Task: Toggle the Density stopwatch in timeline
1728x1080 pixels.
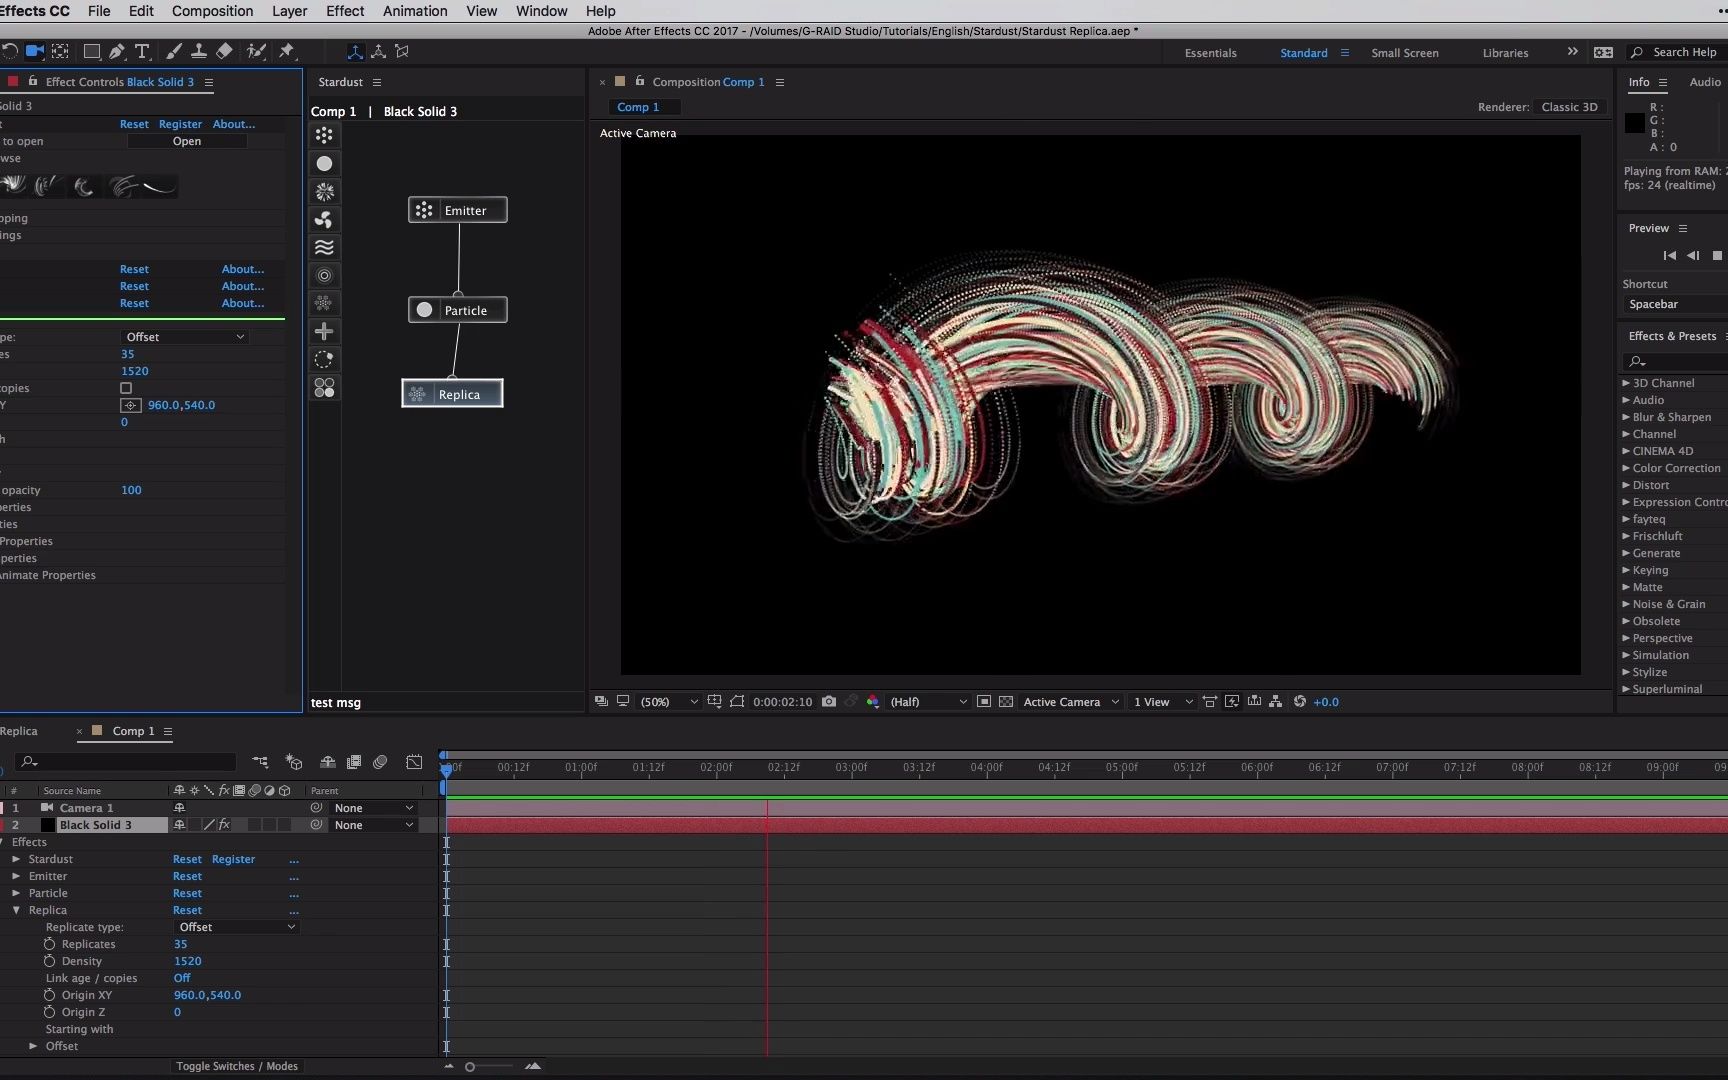Action: [x=50, y=961]
